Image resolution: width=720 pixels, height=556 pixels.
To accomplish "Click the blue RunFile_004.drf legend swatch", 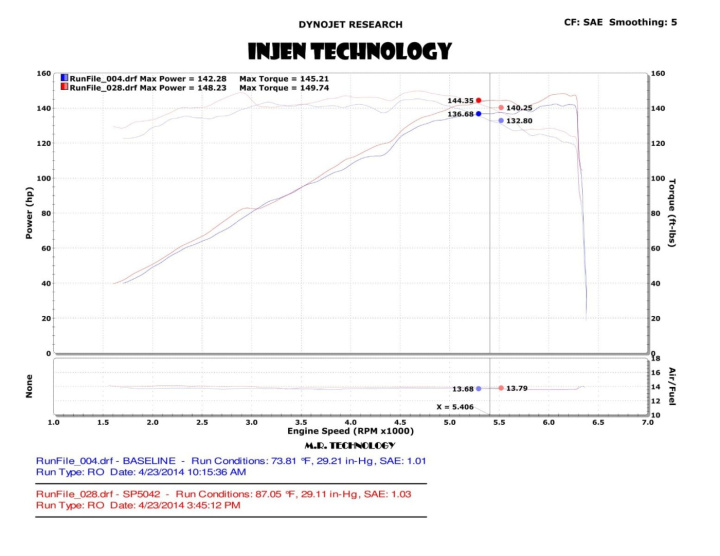I will (x=64, y=77).
